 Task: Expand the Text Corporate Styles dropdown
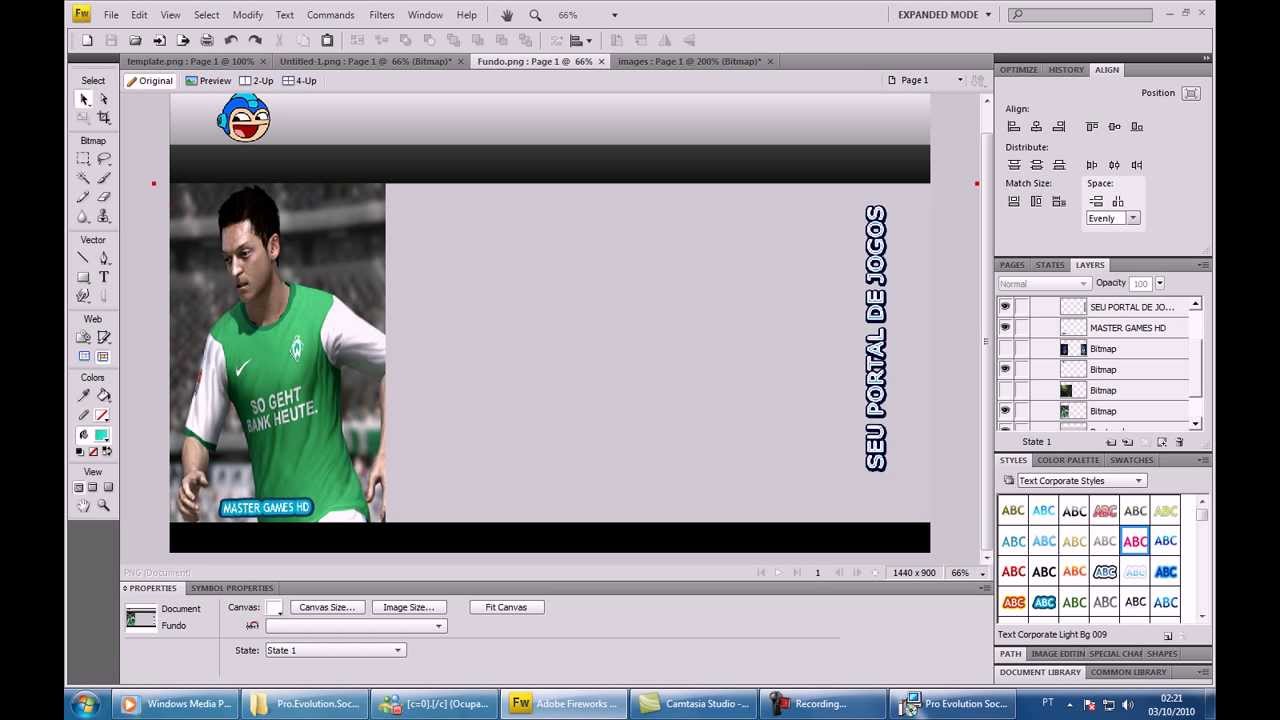(1074, 481)
